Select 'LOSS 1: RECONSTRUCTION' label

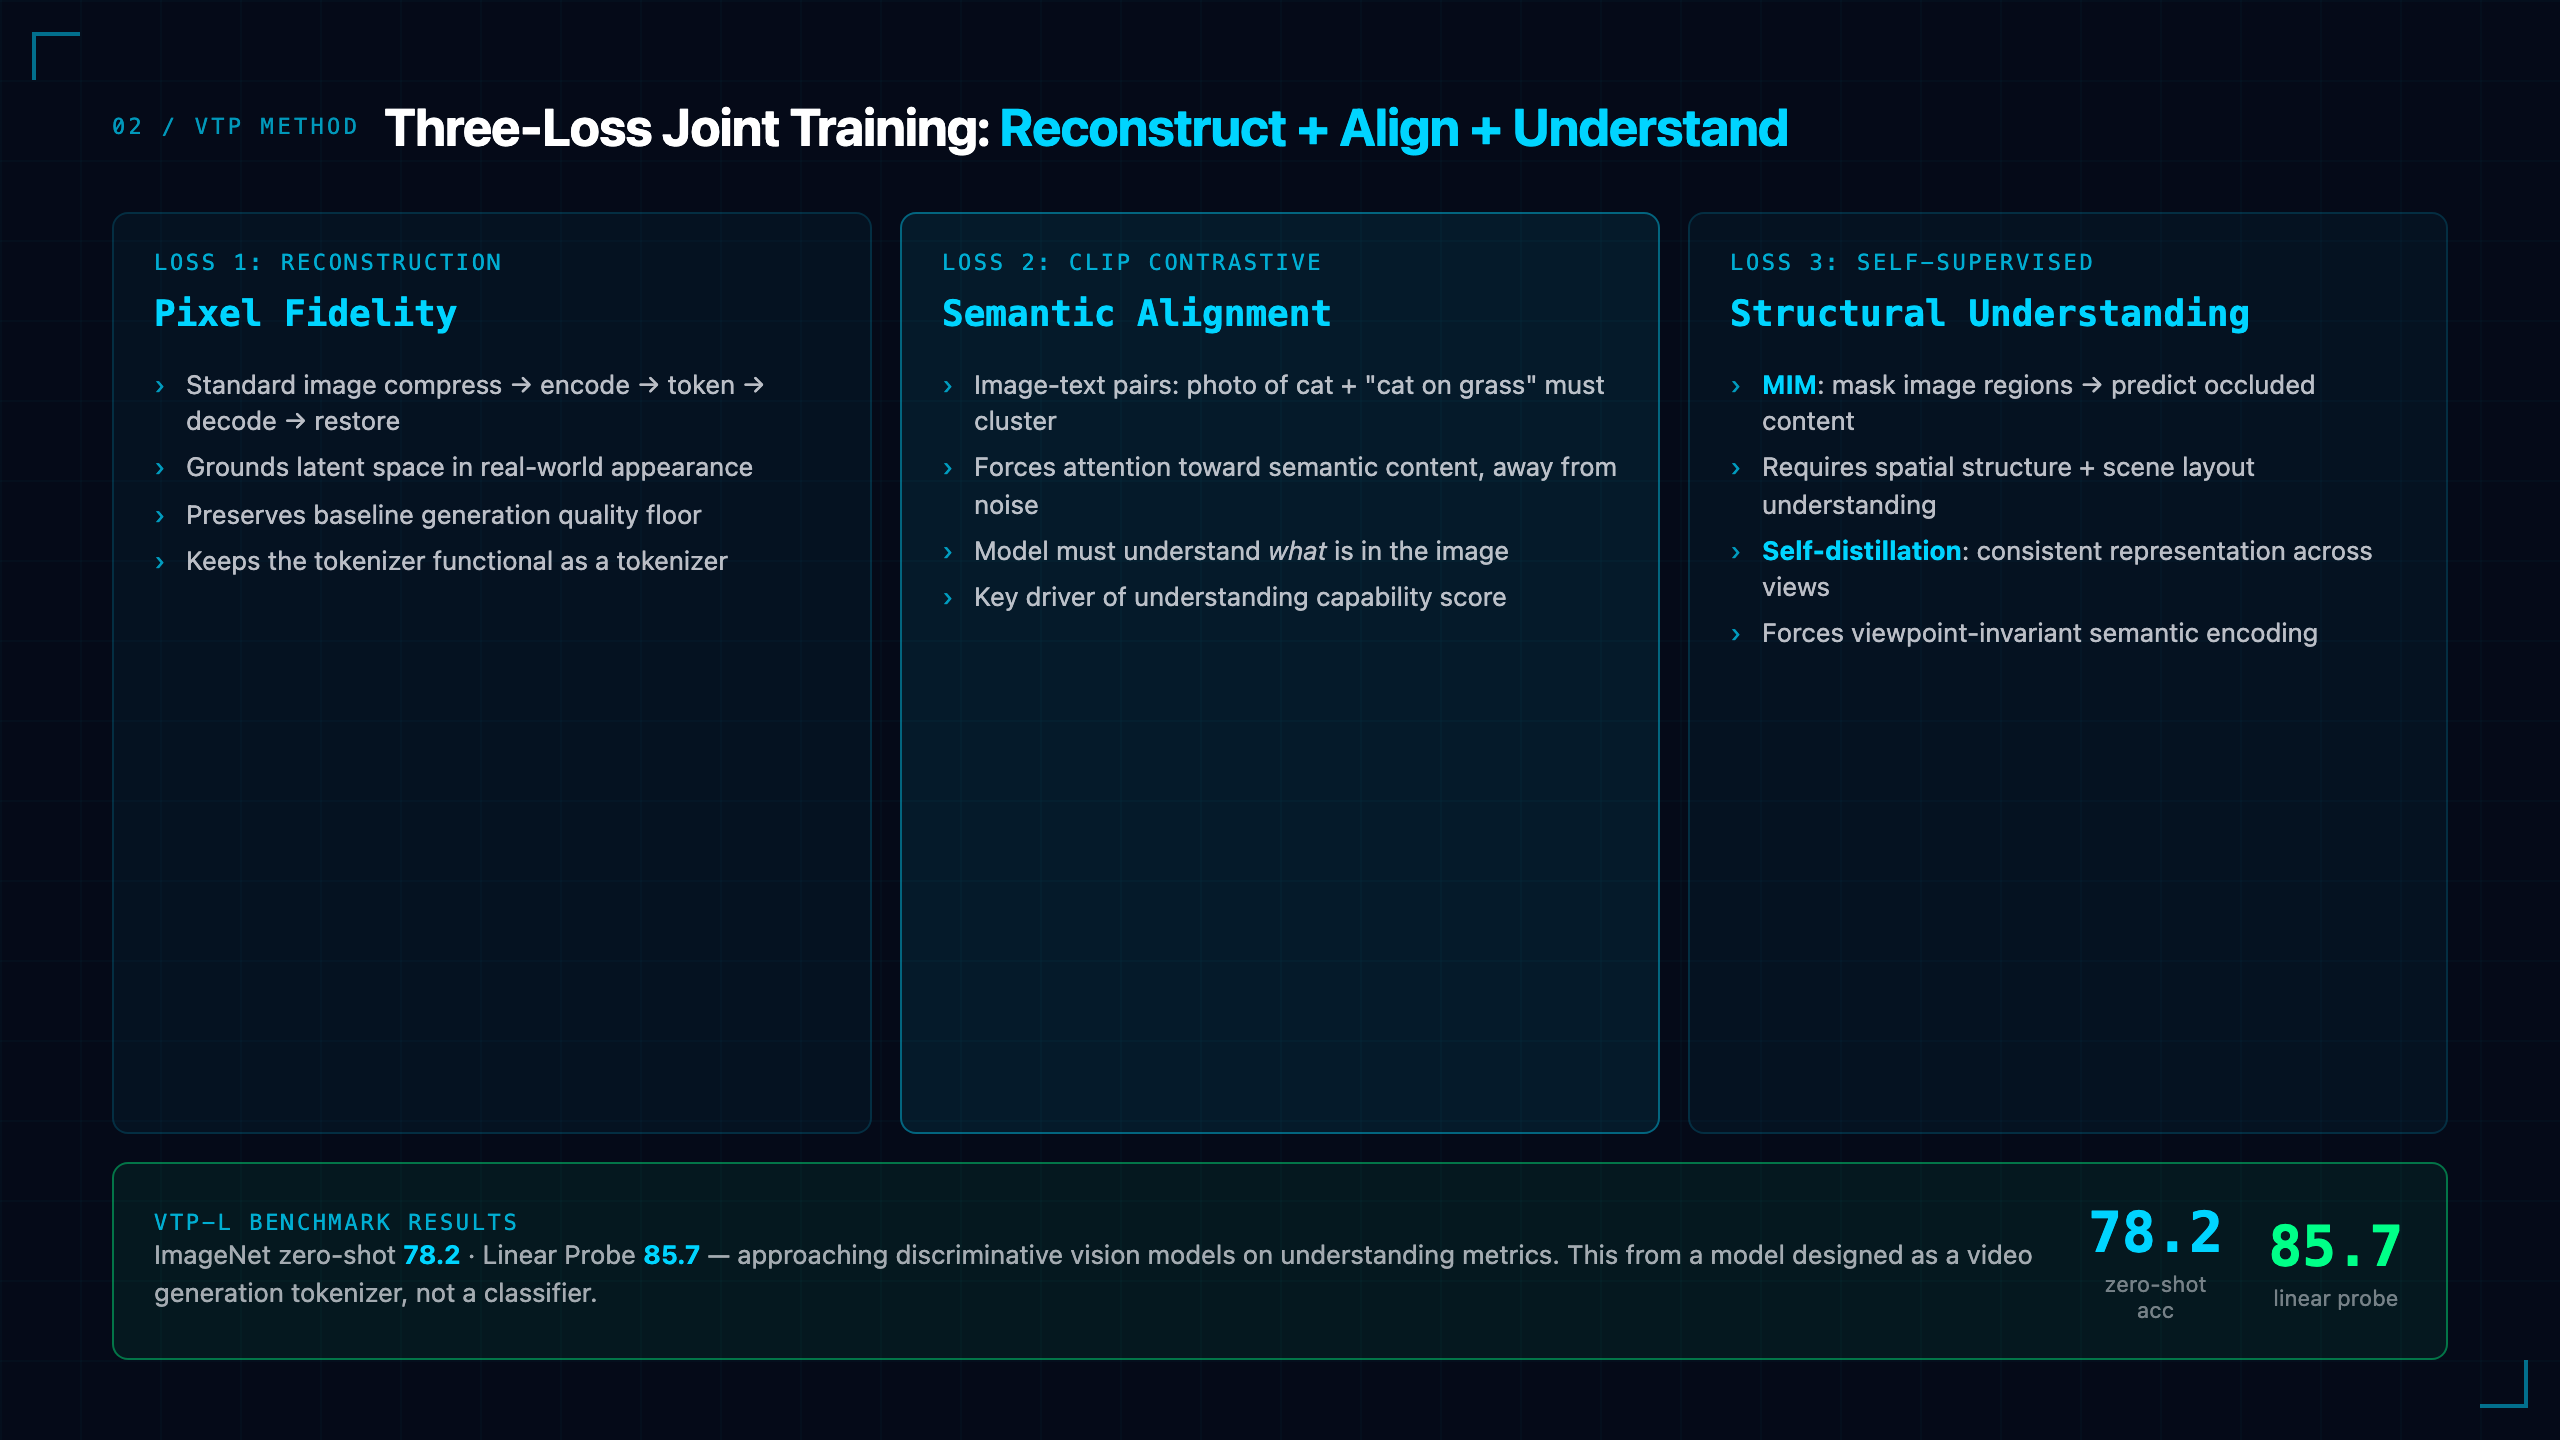(328, 262)
